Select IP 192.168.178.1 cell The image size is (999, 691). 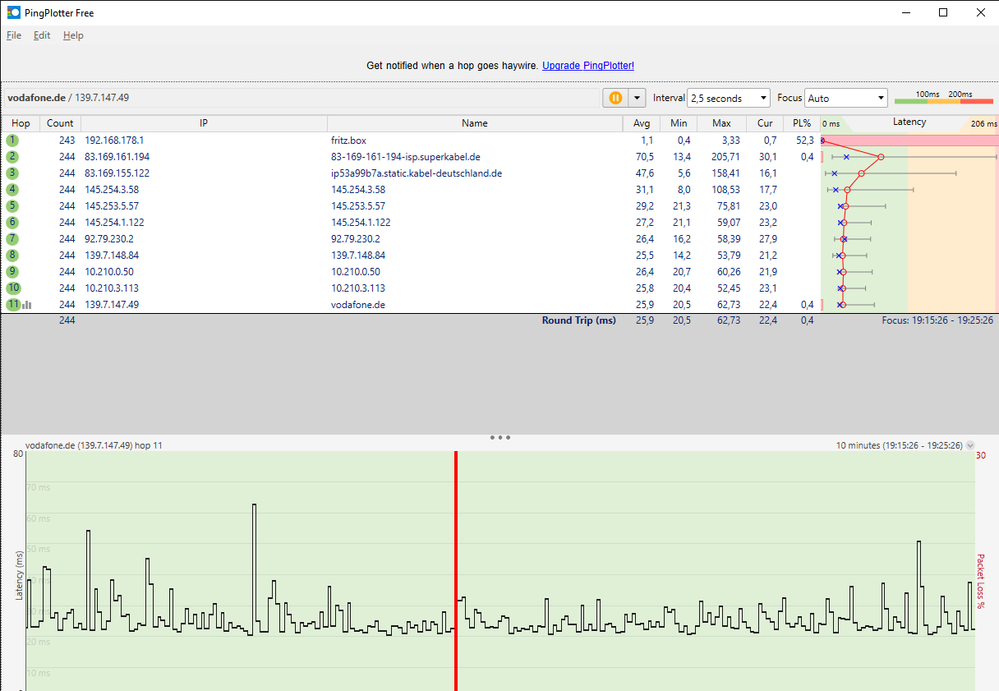[114, 140]
